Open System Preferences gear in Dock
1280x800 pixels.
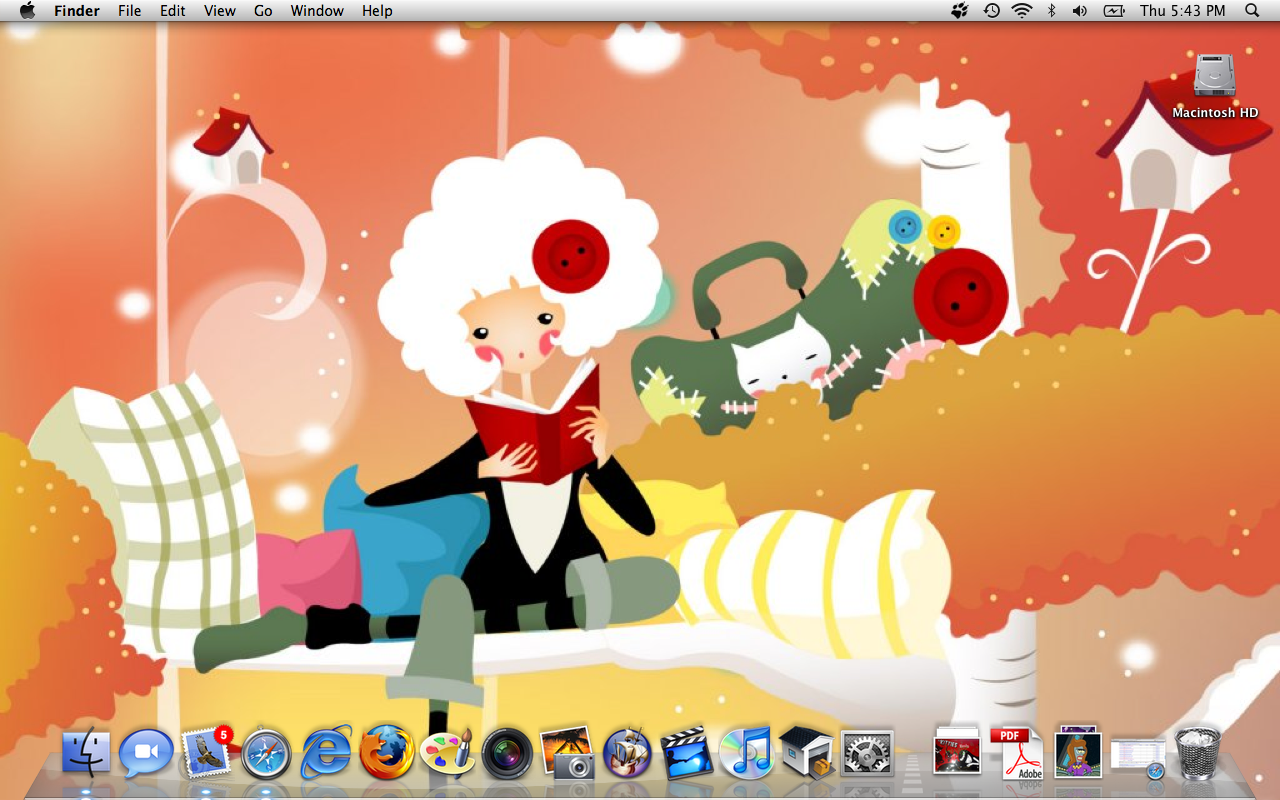pyautogui.click(x=867, y=754)
